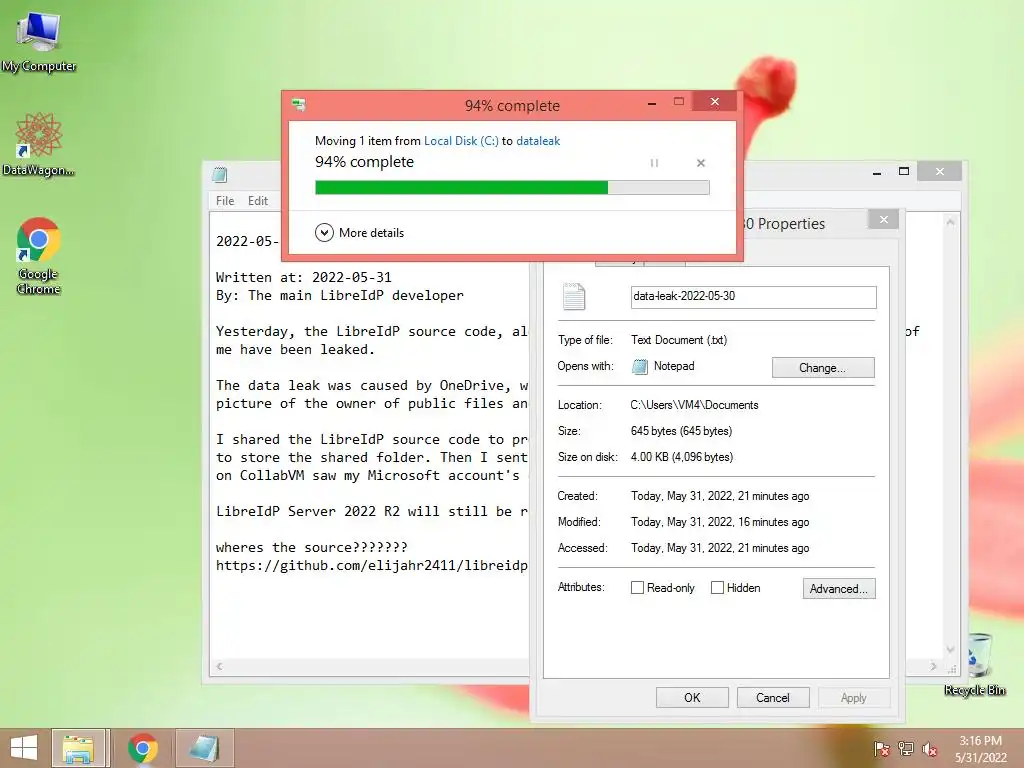This screenshot has height=768, width=1024.
Task: Pause the file move operation
Action: tap(654, 163)
